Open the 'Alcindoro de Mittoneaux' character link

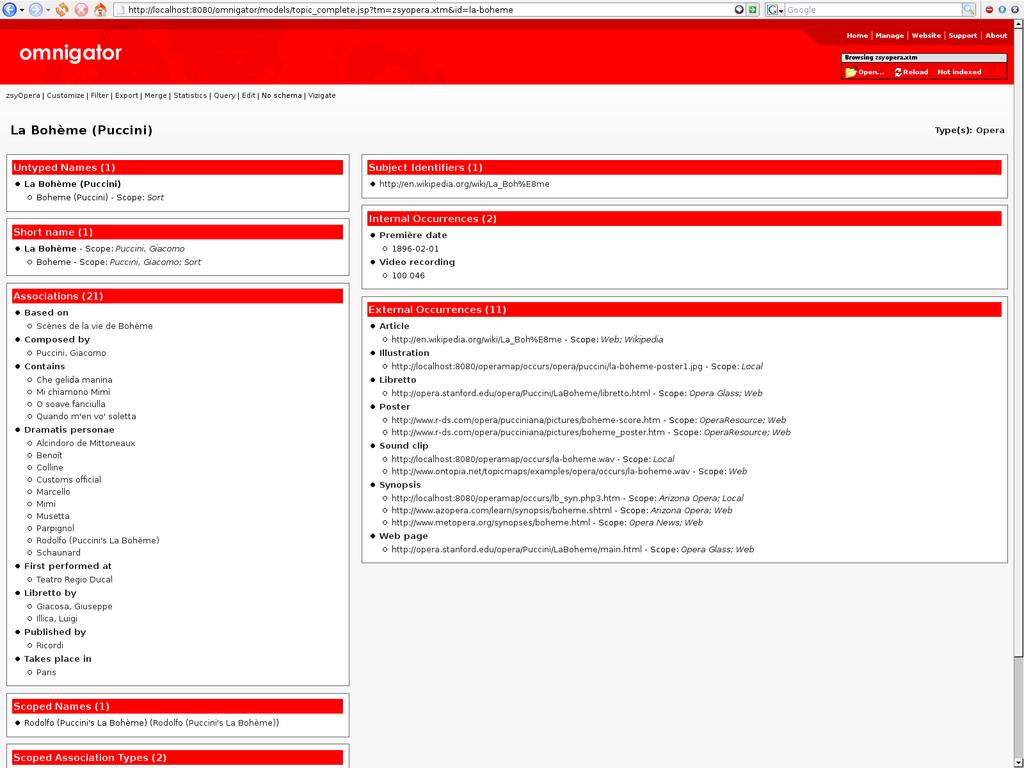click(x=86, y=443)
